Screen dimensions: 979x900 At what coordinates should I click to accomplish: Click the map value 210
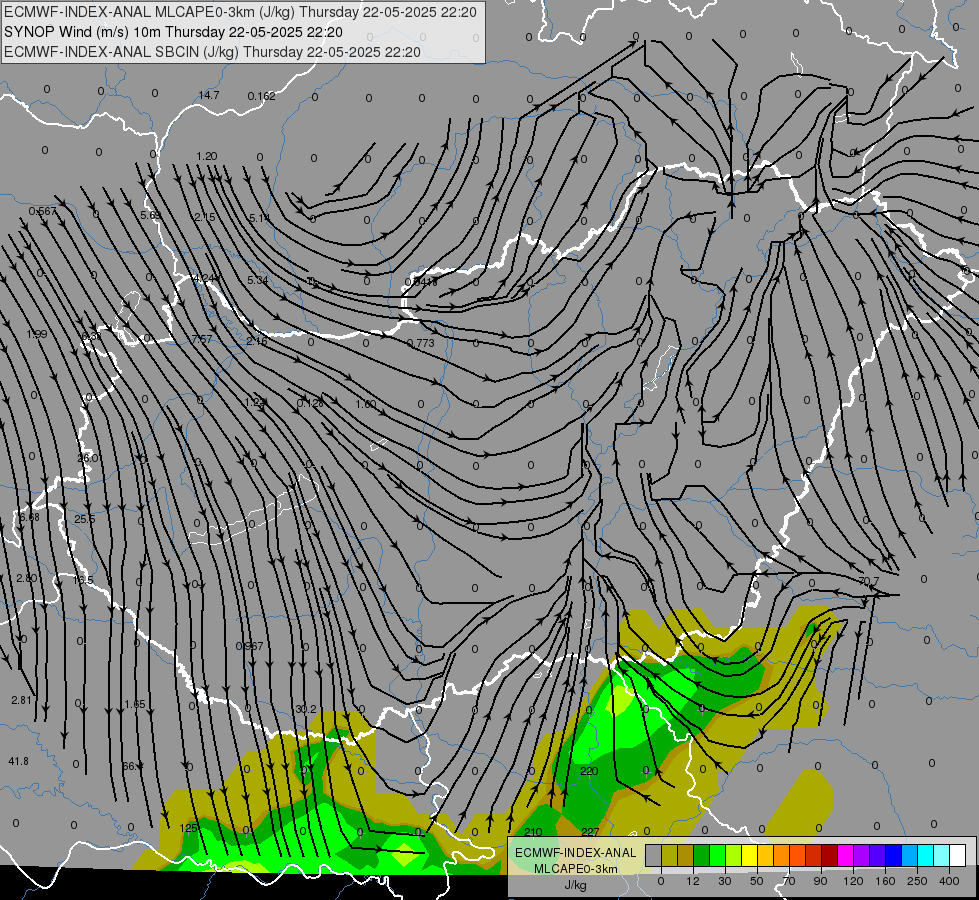[533, 832]
